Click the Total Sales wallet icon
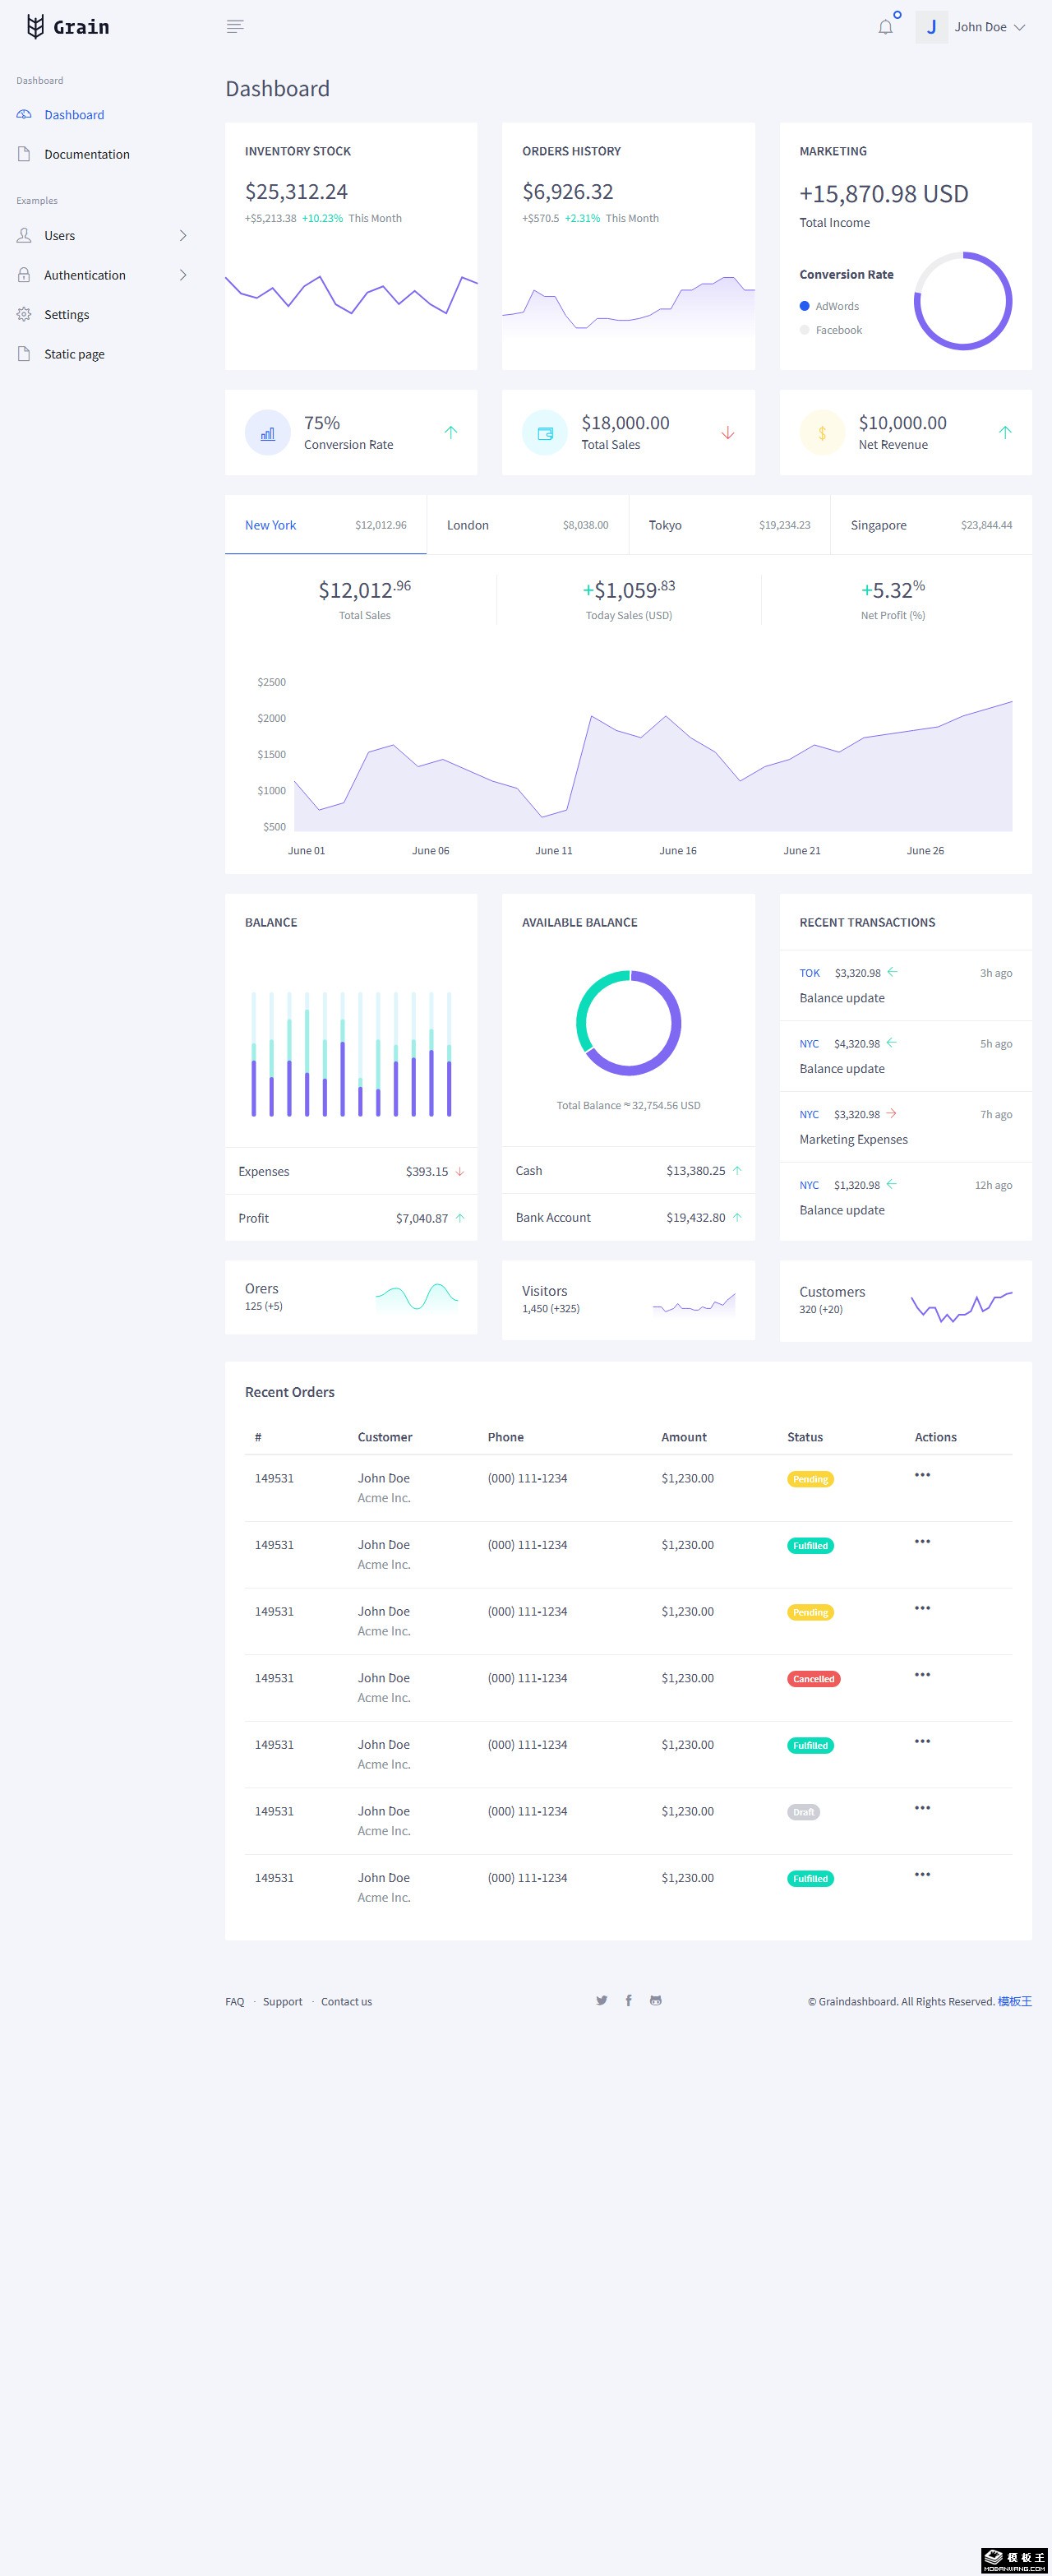Image resolution: width=1052 pixels, height=2576 pixels. 545,433
